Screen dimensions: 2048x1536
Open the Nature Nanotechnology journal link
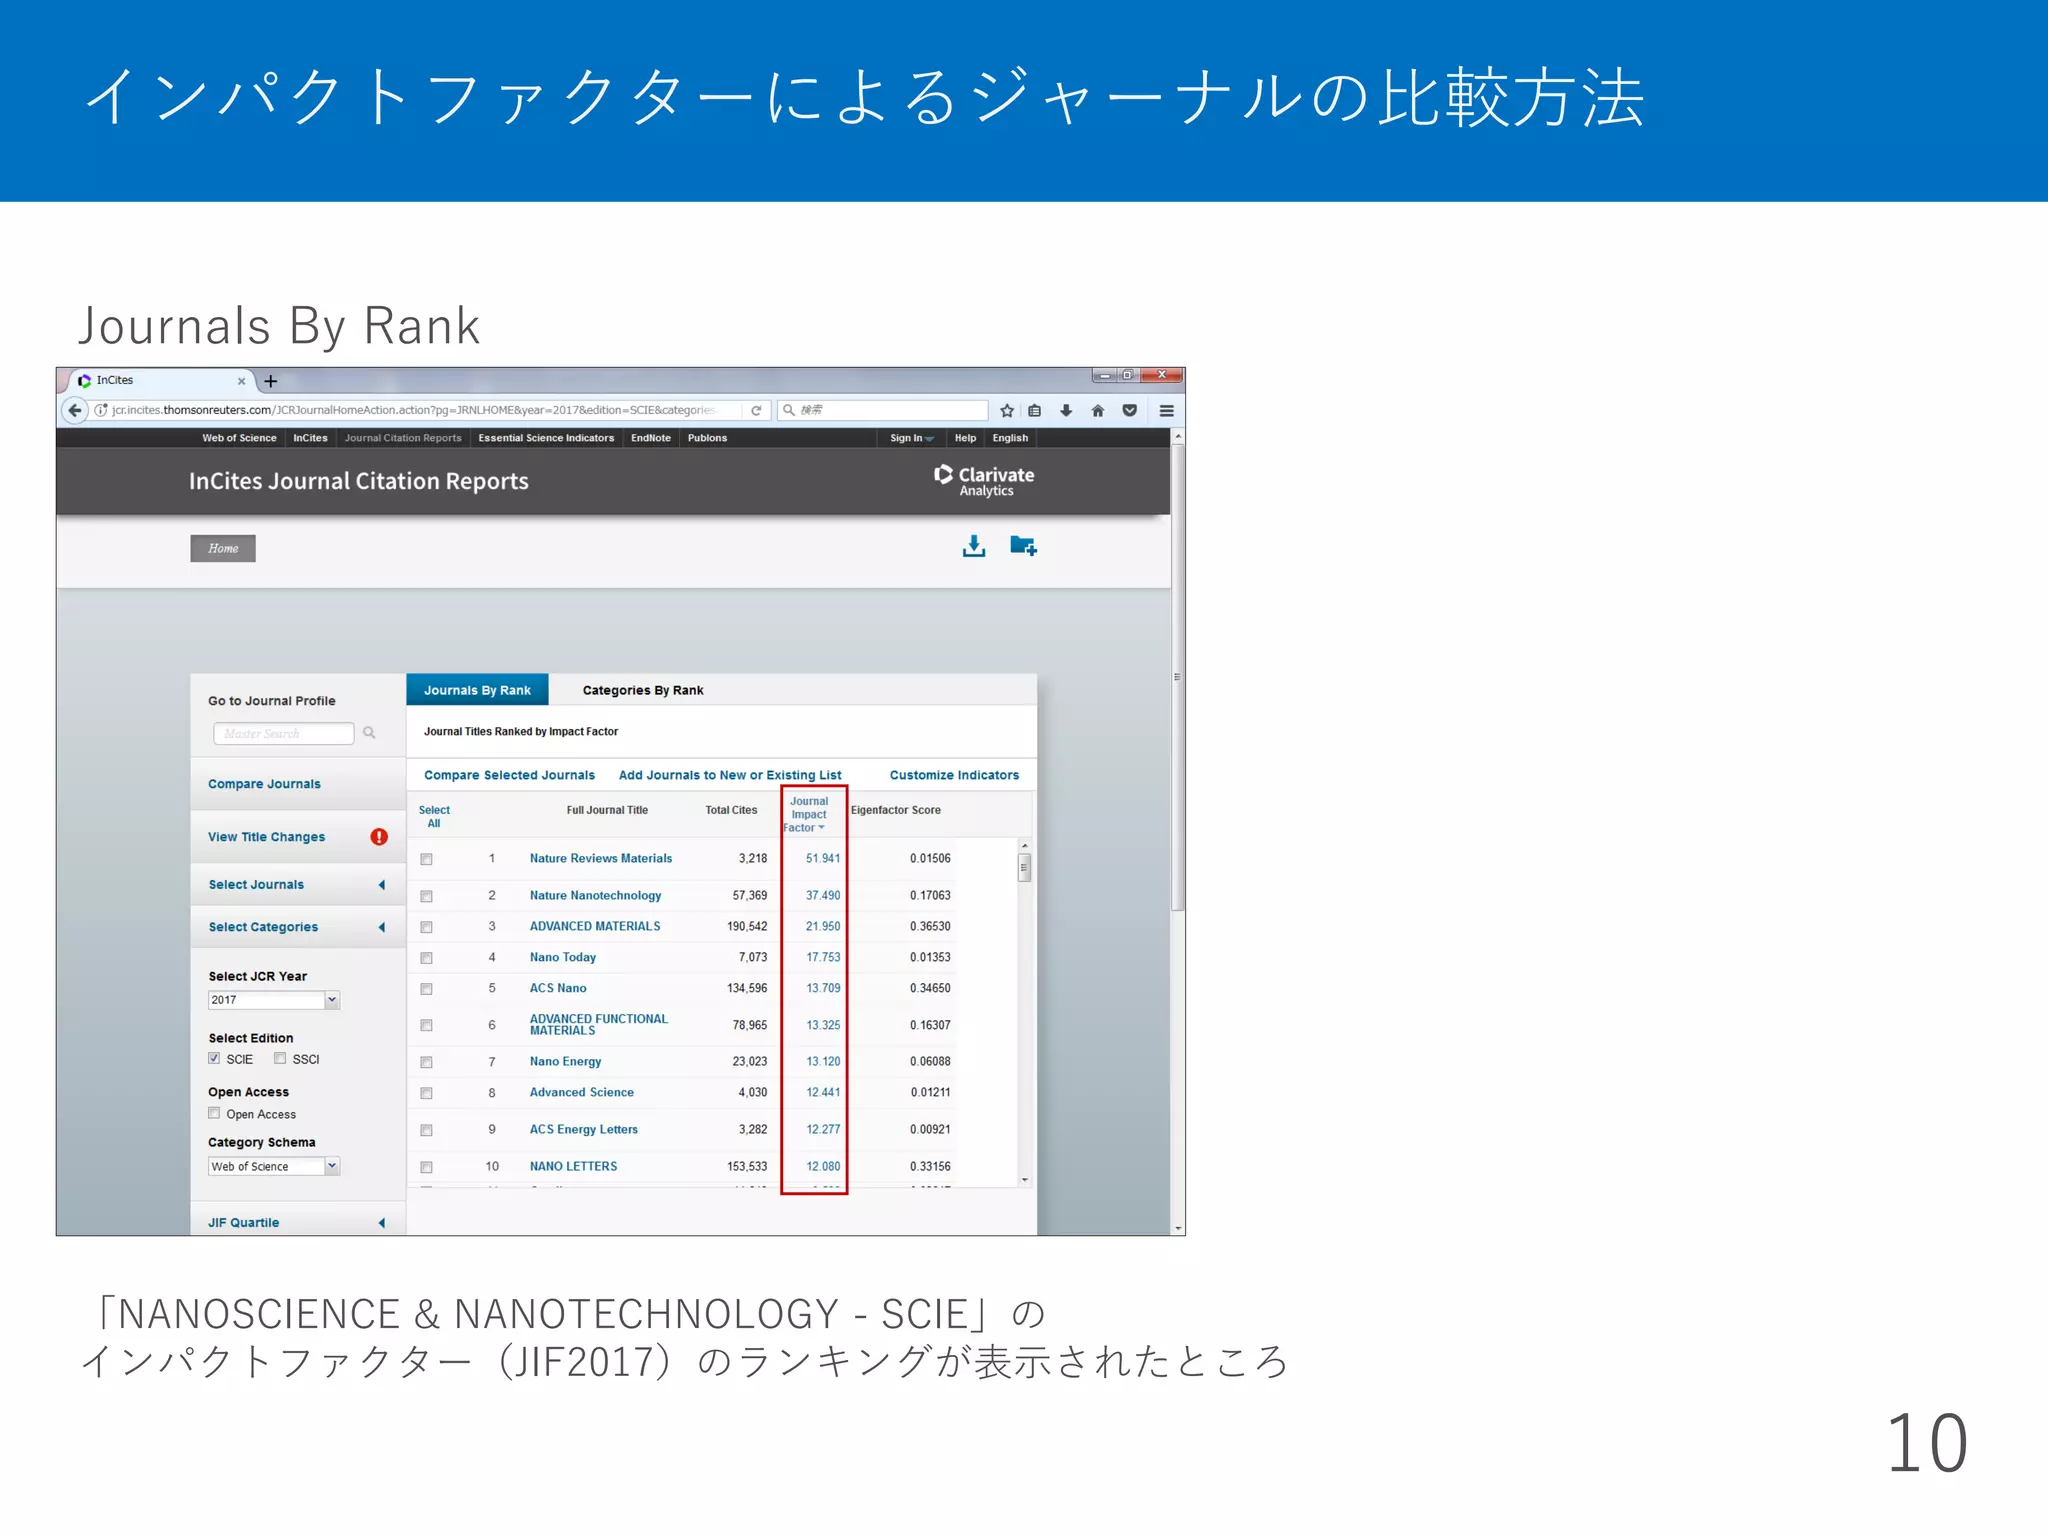tap(595, 895)
